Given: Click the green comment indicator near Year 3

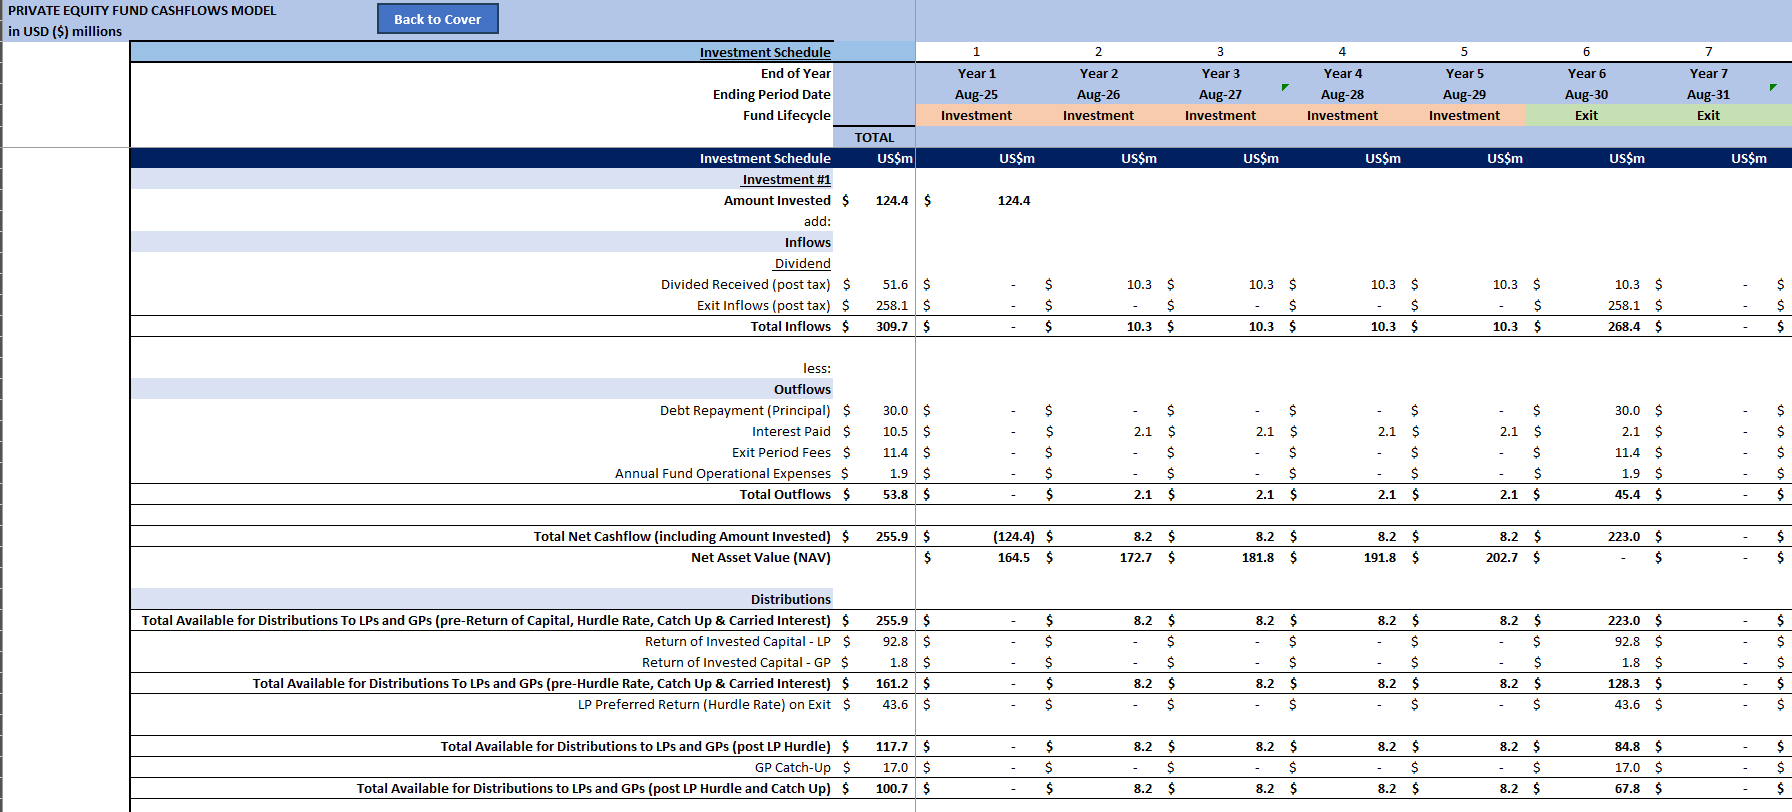Looking at the screenshot, I should (x=1285, y=88).
